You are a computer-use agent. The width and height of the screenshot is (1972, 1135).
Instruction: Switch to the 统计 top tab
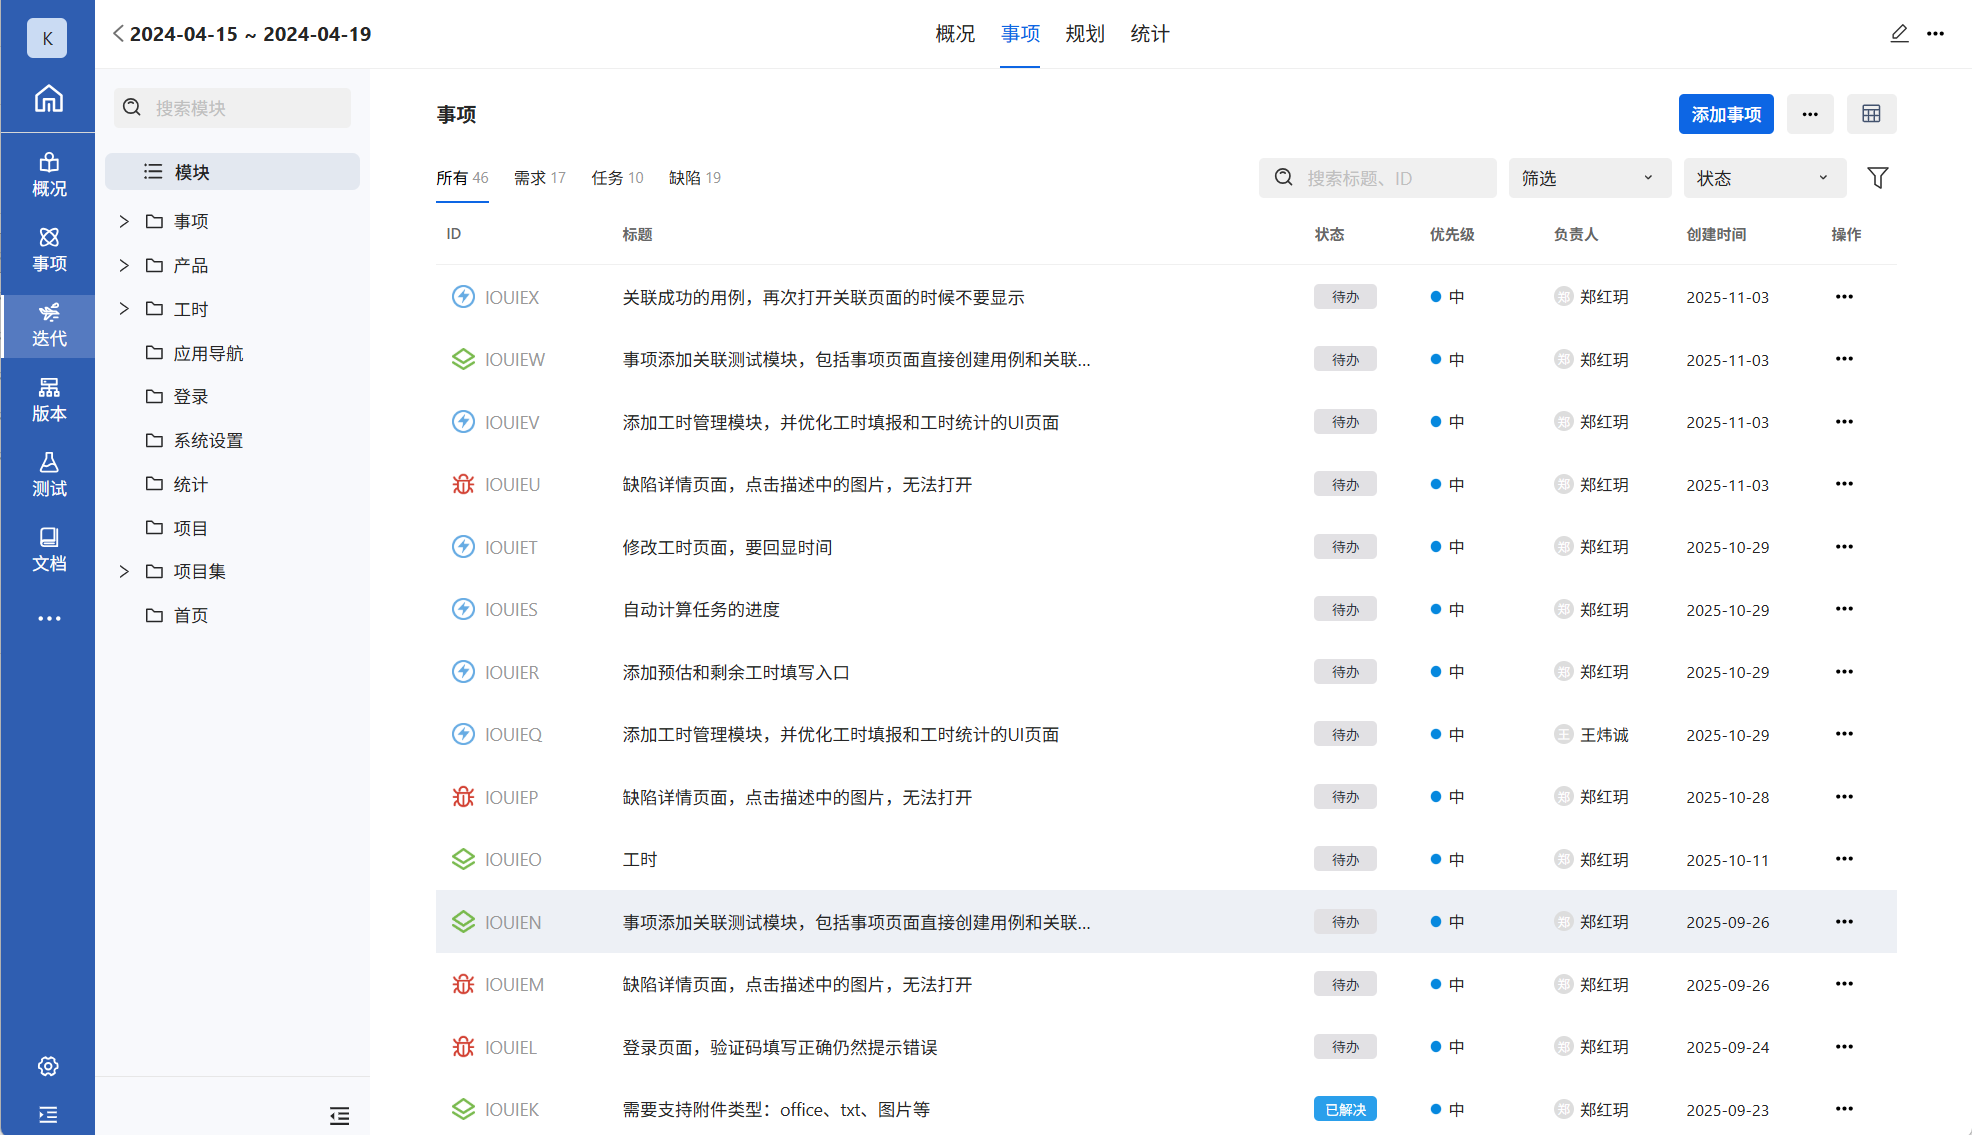1149,34
